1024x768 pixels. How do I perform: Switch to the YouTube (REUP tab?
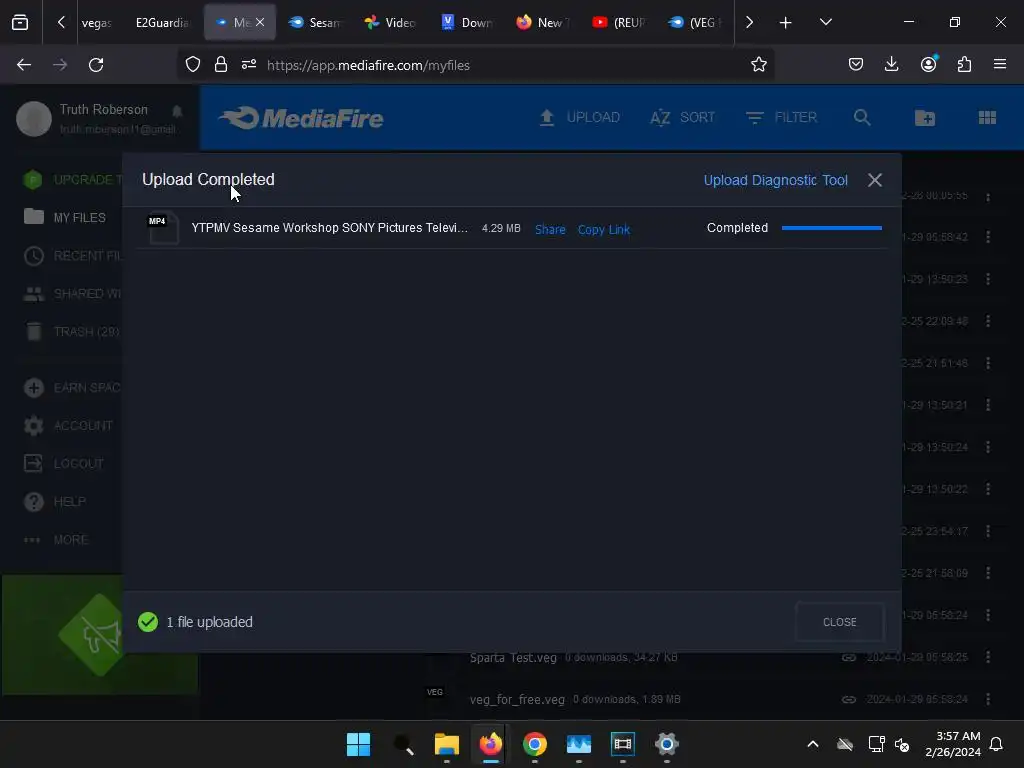[620, 23]
